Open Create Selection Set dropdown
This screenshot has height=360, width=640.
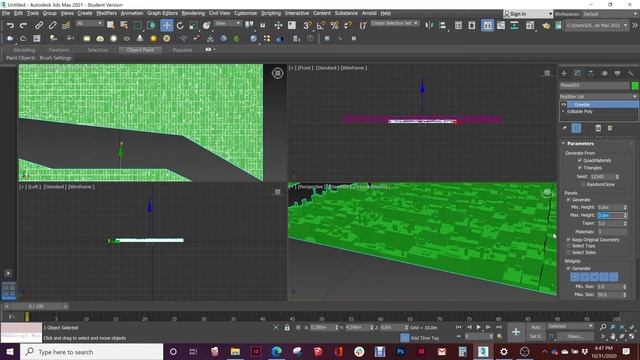(x=395, y=23)
